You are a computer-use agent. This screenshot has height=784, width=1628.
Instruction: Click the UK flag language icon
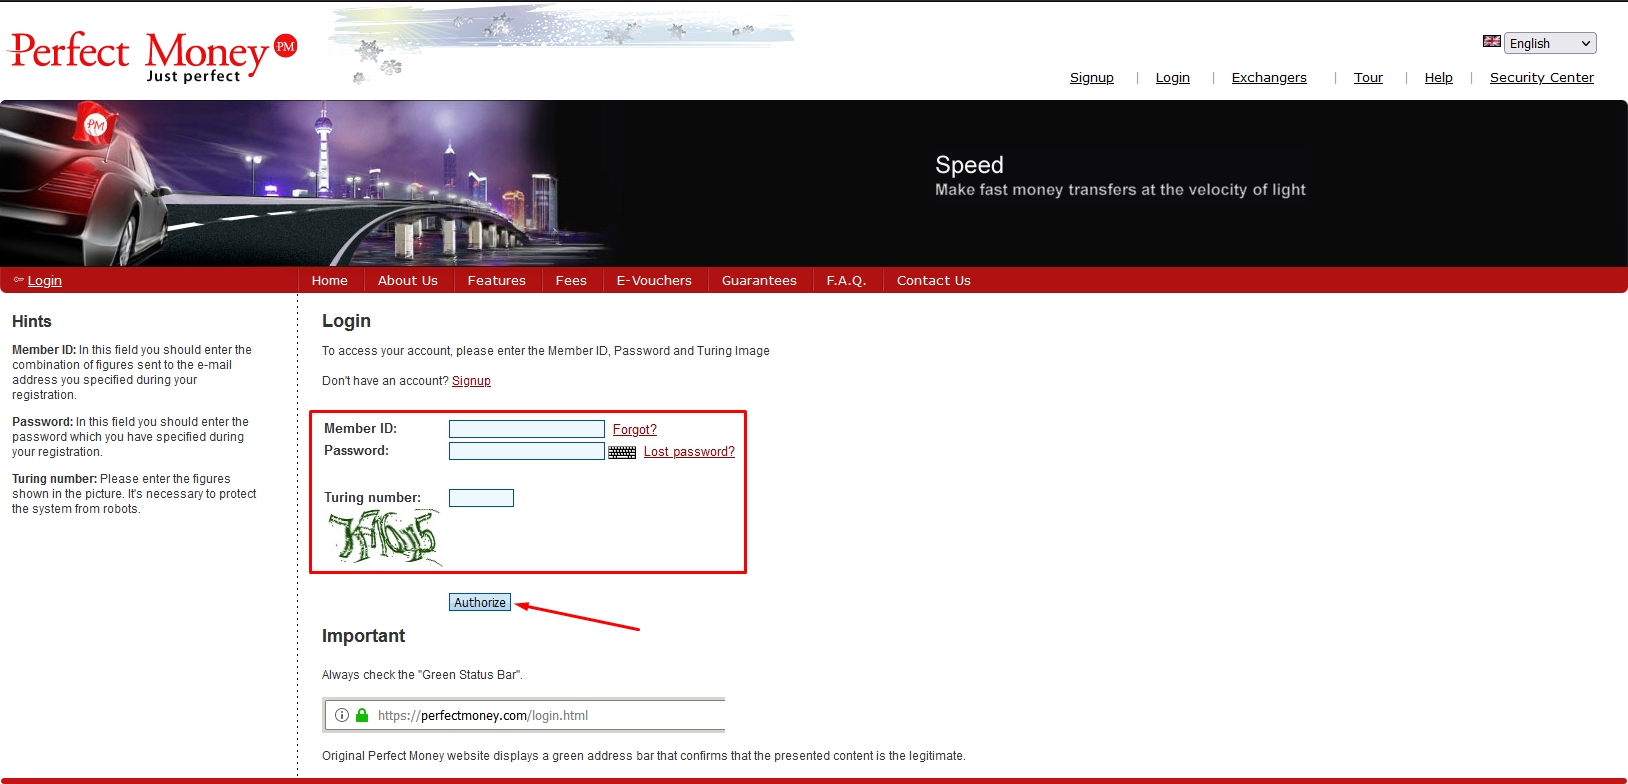(x=1491, y=42)
